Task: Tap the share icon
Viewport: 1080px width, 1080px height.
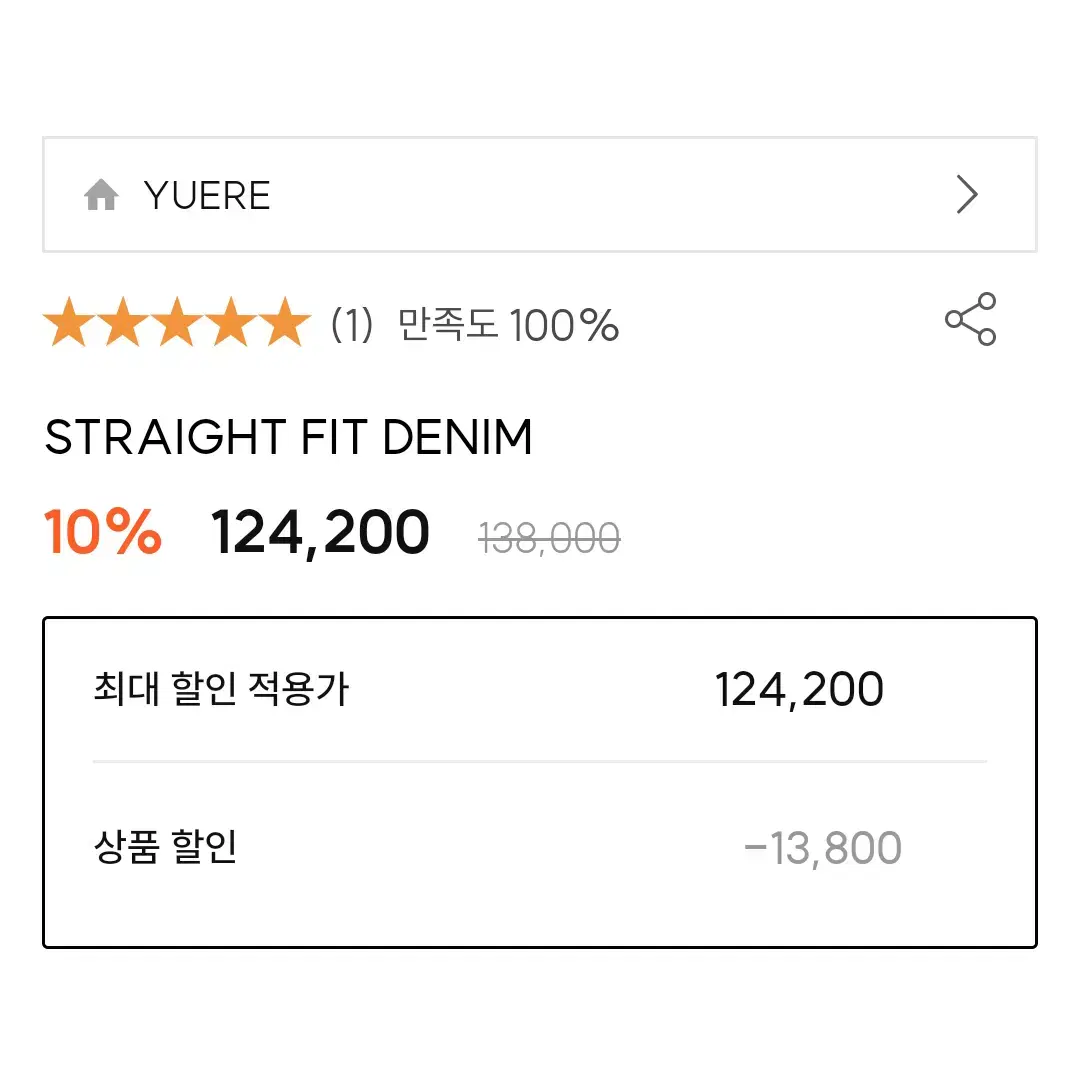Action: 970,319
